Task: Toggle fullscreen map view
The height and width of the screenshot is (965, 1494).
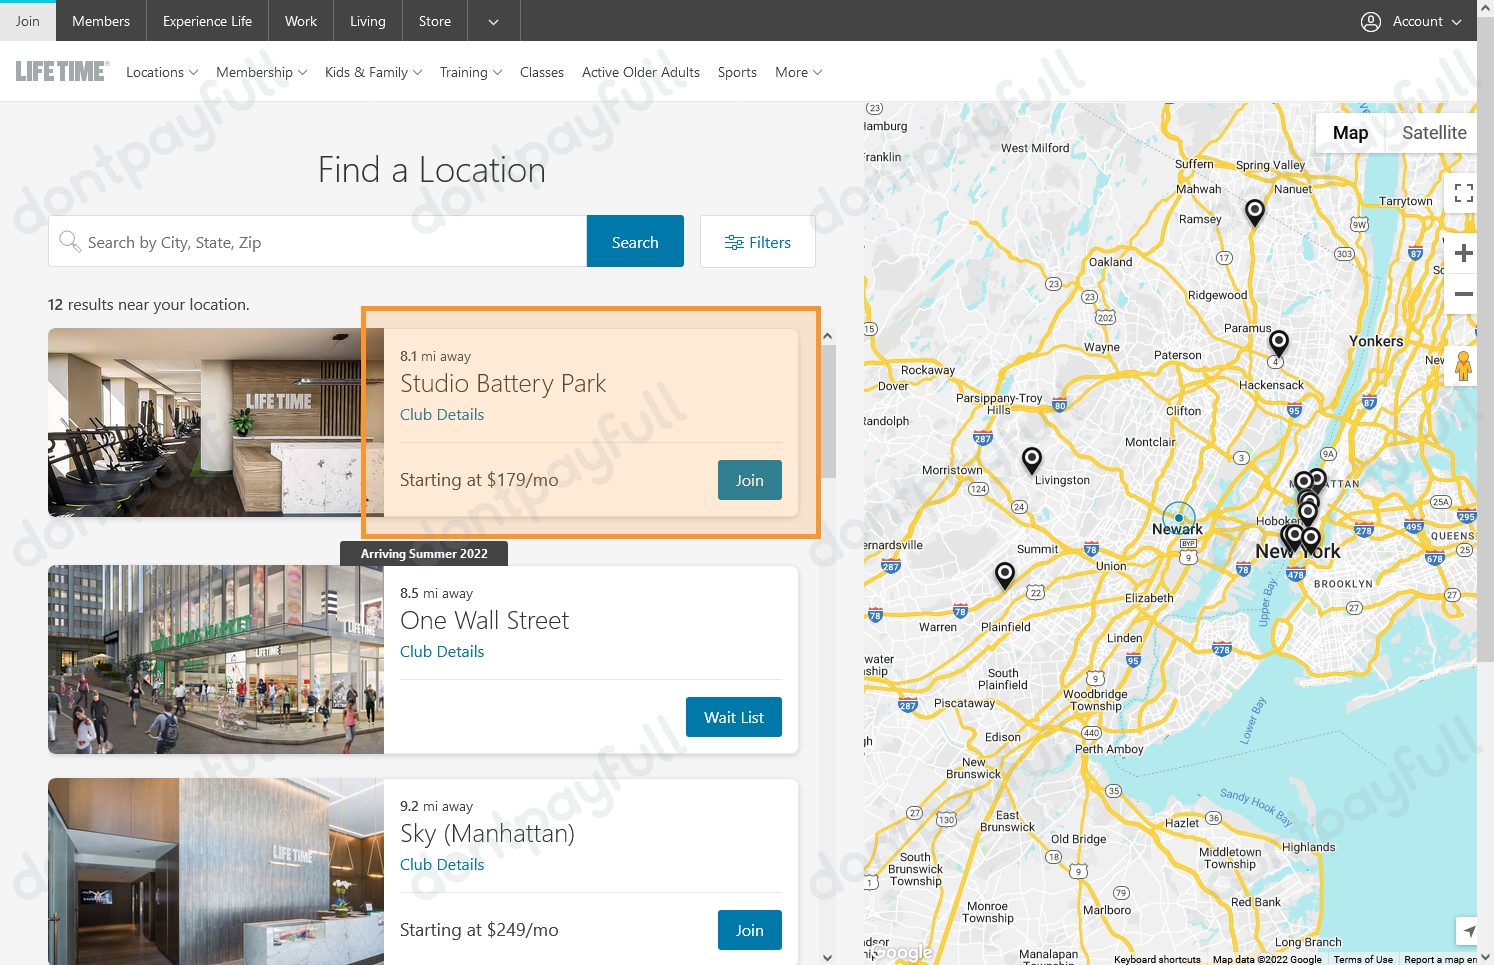Action: tap(1463, 194)
